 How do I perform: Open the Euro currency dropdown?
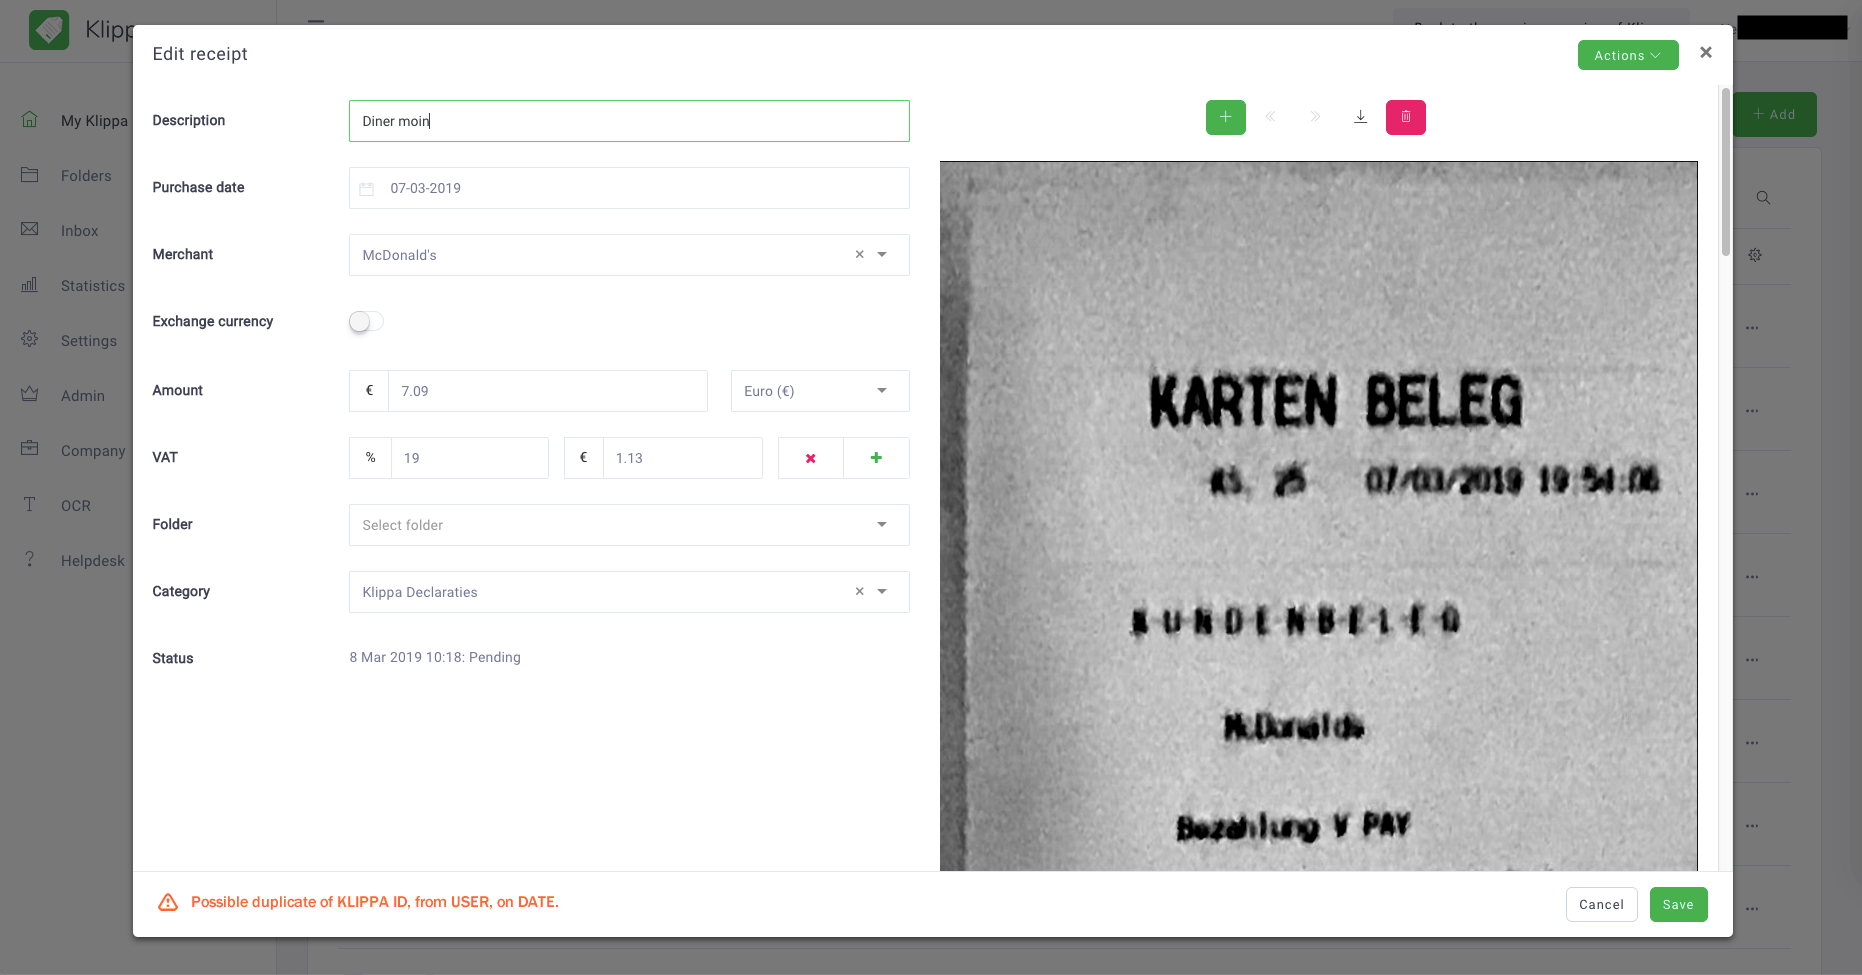point(819,391)
